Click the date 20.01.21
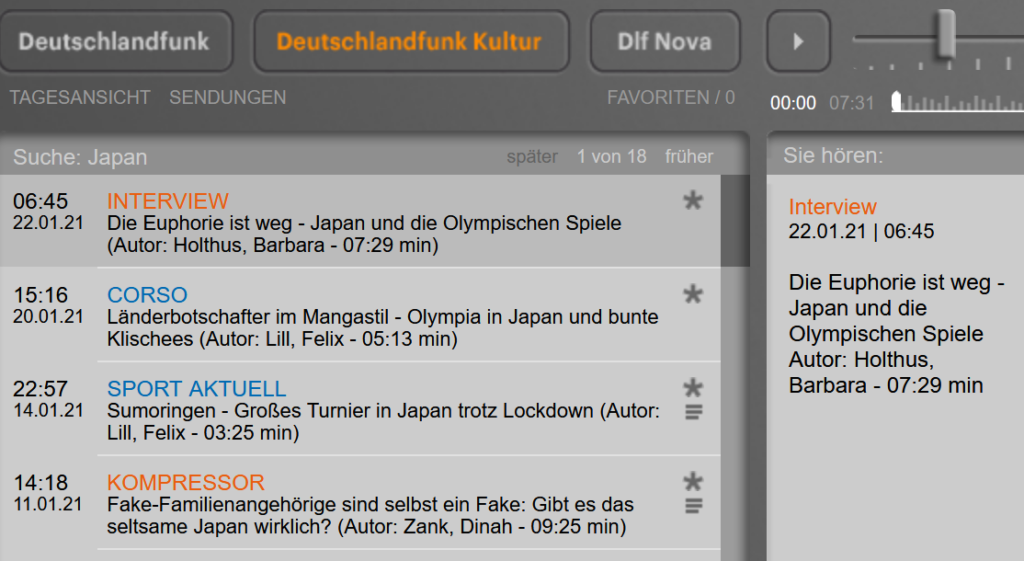This screenshot has height=561, width=1024. pyautogui.click(x=48, y=316)
